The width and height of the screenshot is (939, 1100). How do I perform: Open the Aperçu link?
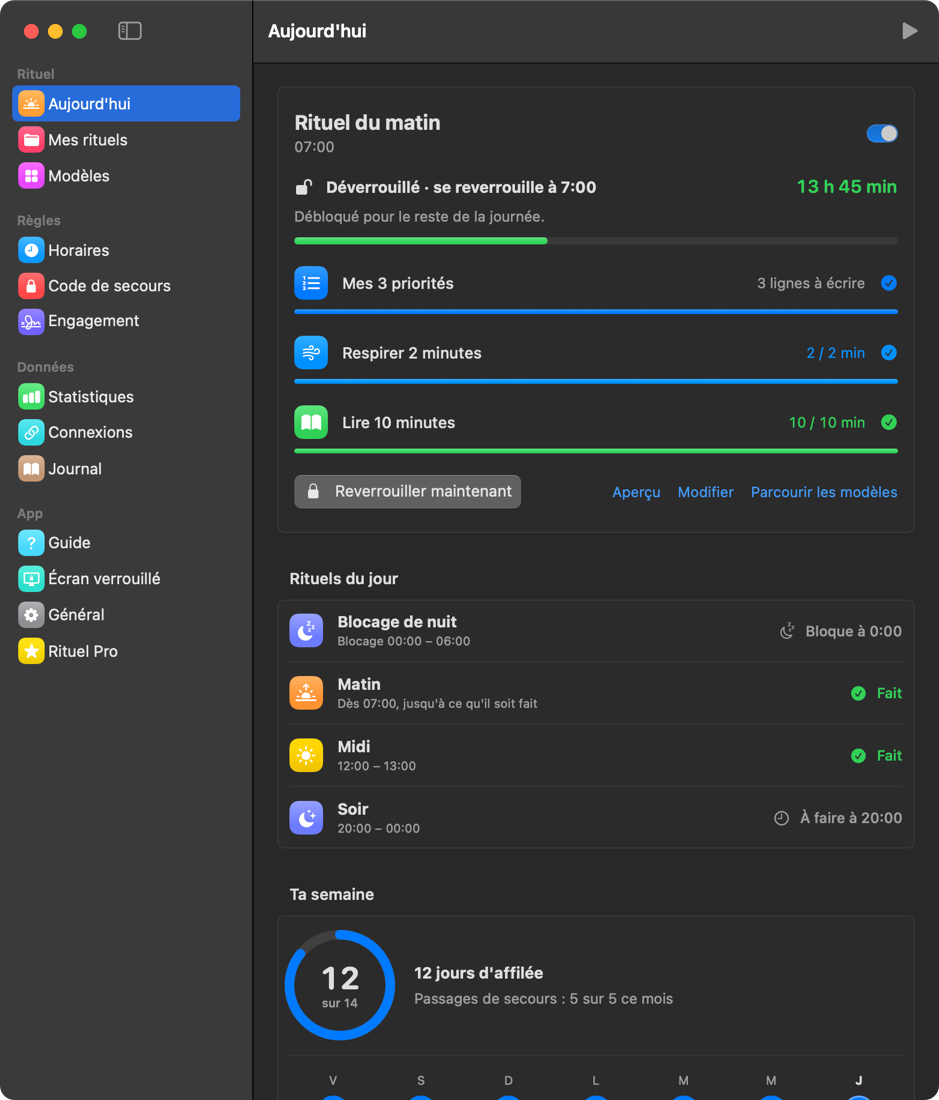636,492
